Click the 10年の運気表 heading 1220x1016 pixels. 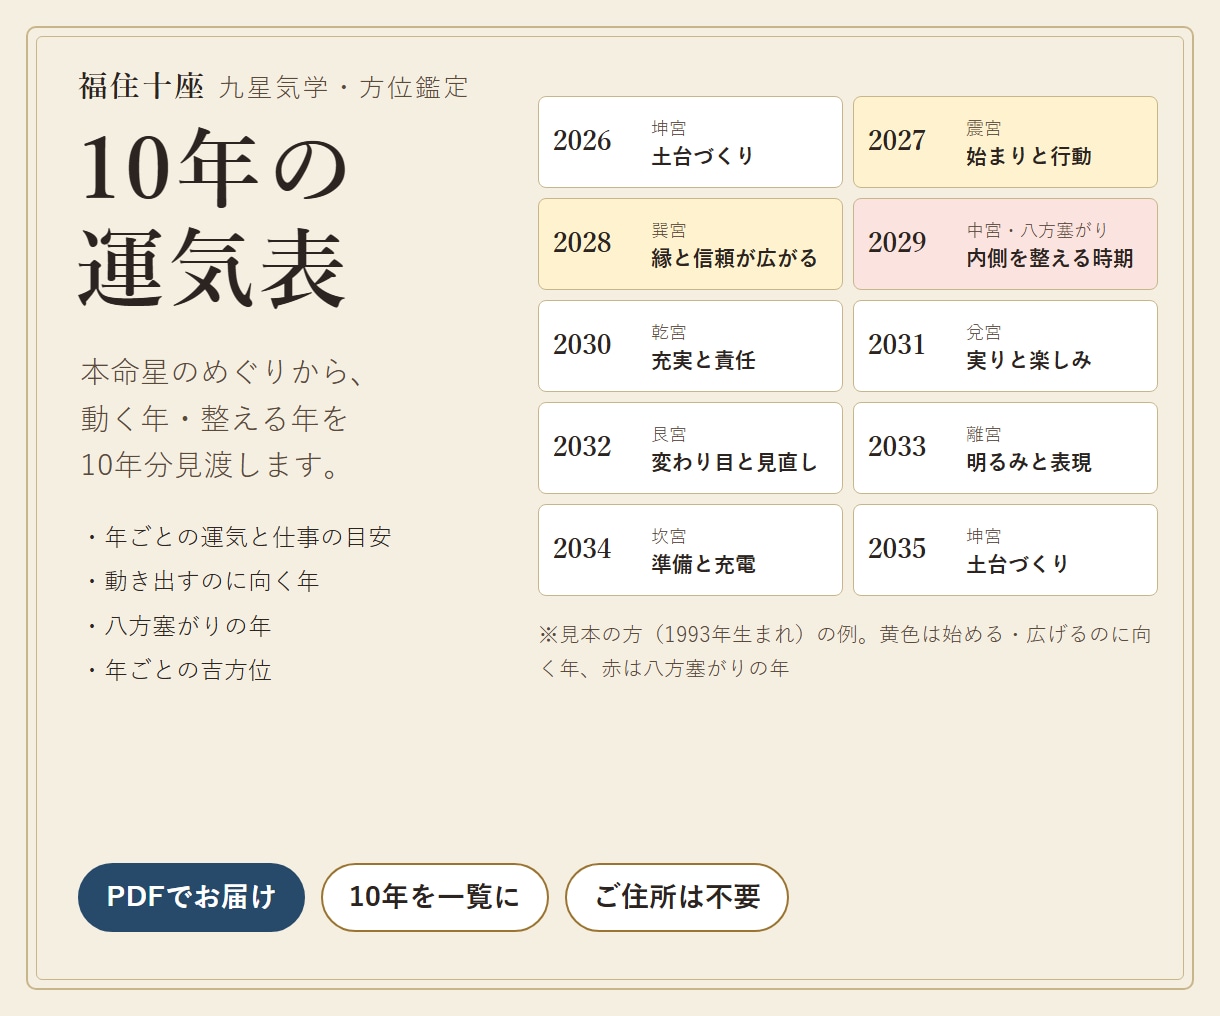(x=213, y=218)
